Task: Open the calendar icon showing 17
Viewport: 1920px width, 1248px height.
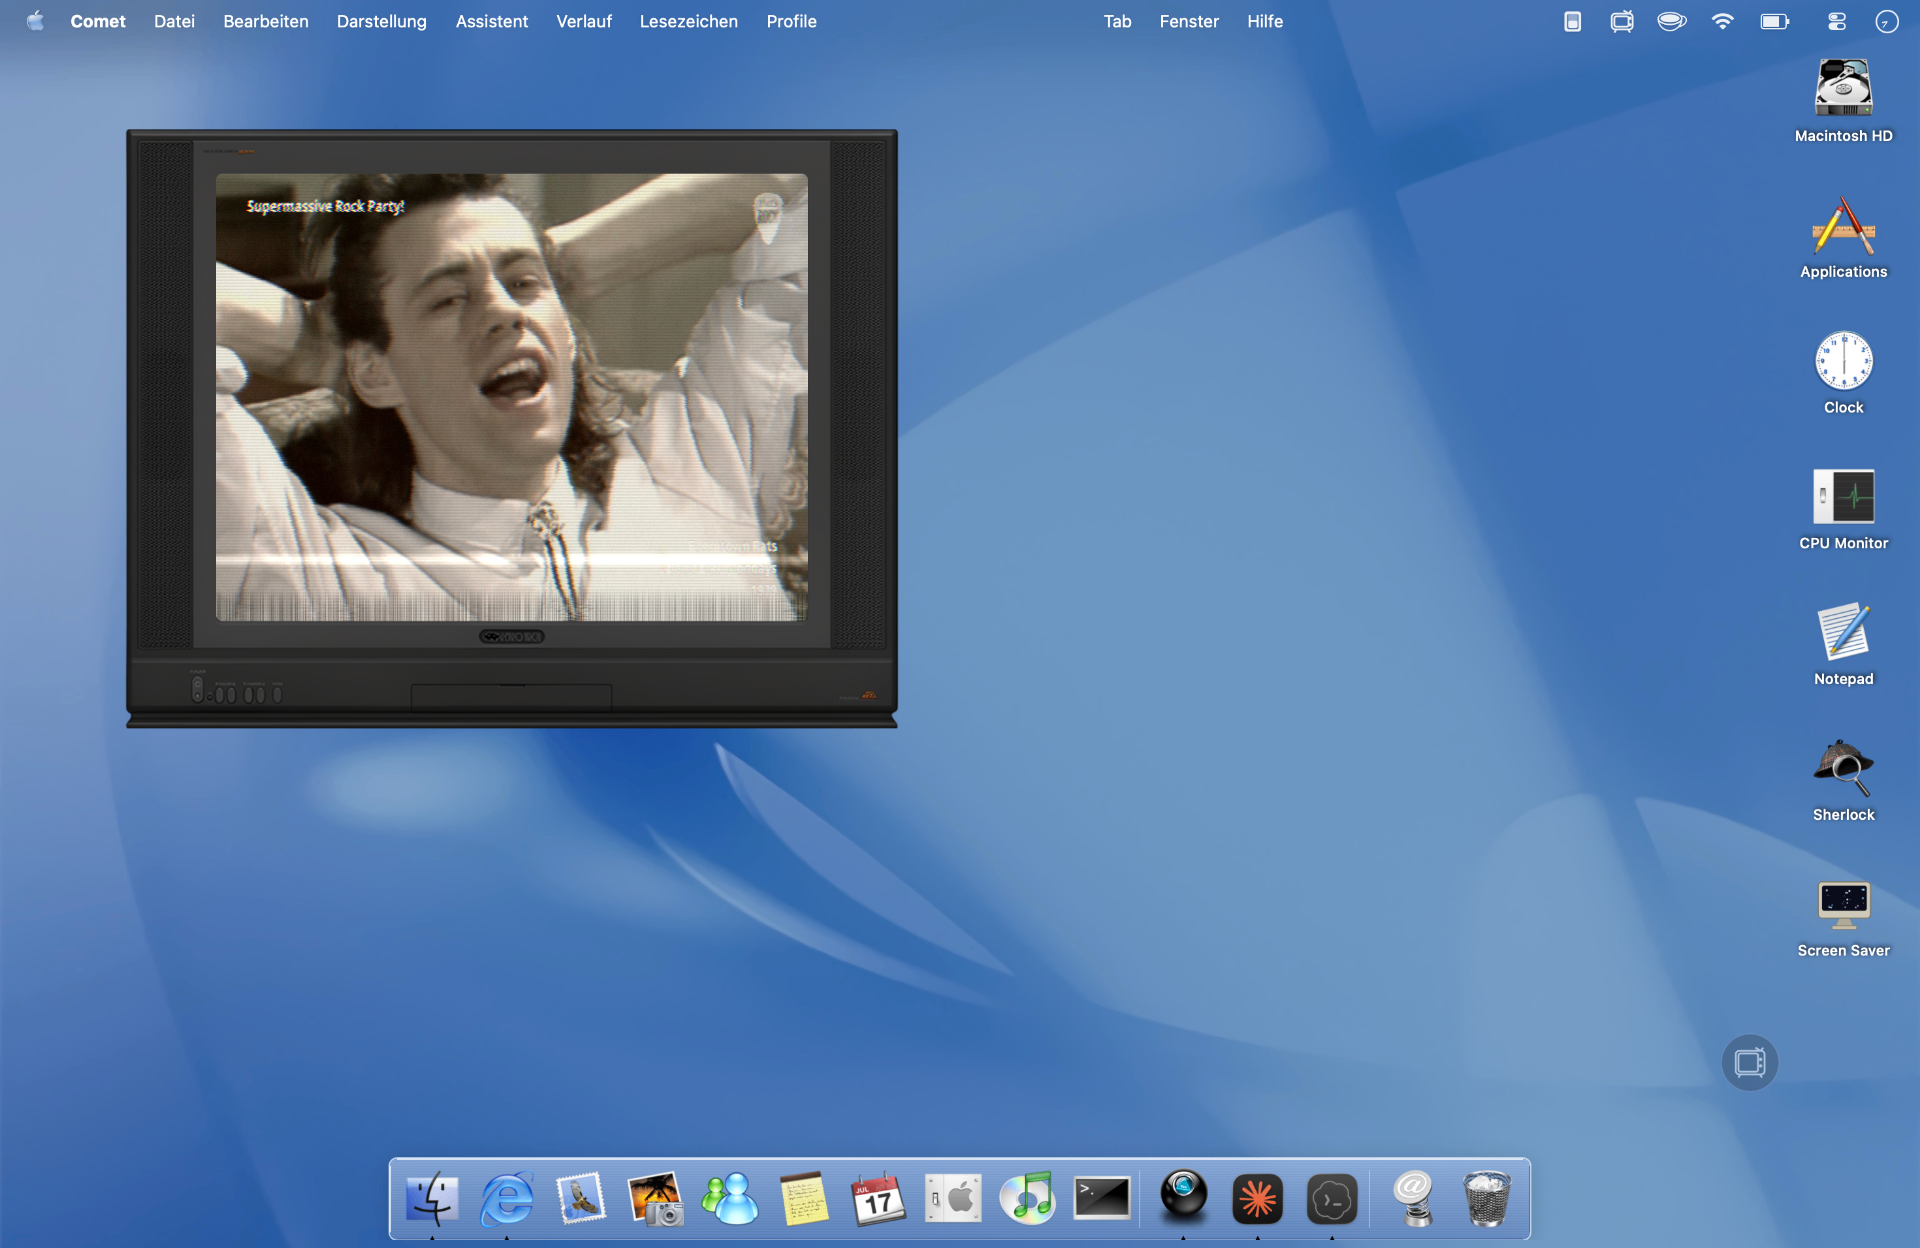Action: click(878, 1198)
